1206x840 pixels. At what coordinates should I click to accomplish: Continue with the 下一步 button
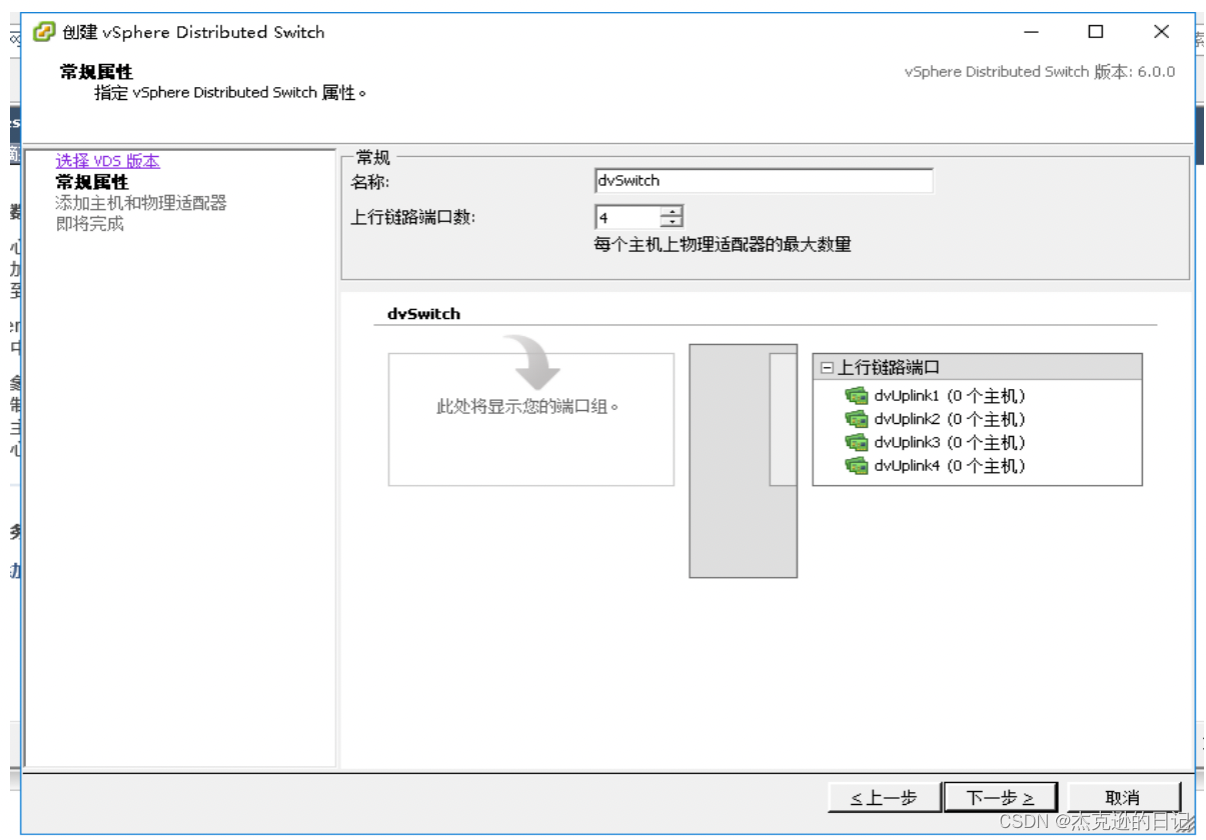1000,797
